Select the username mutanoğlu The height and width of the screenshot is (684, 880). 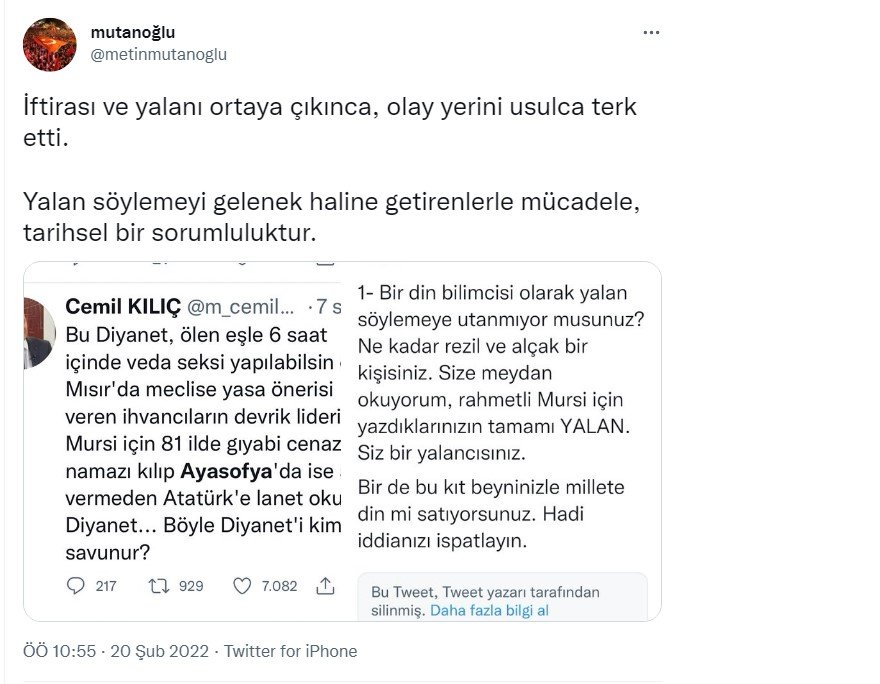pos(133,31)
